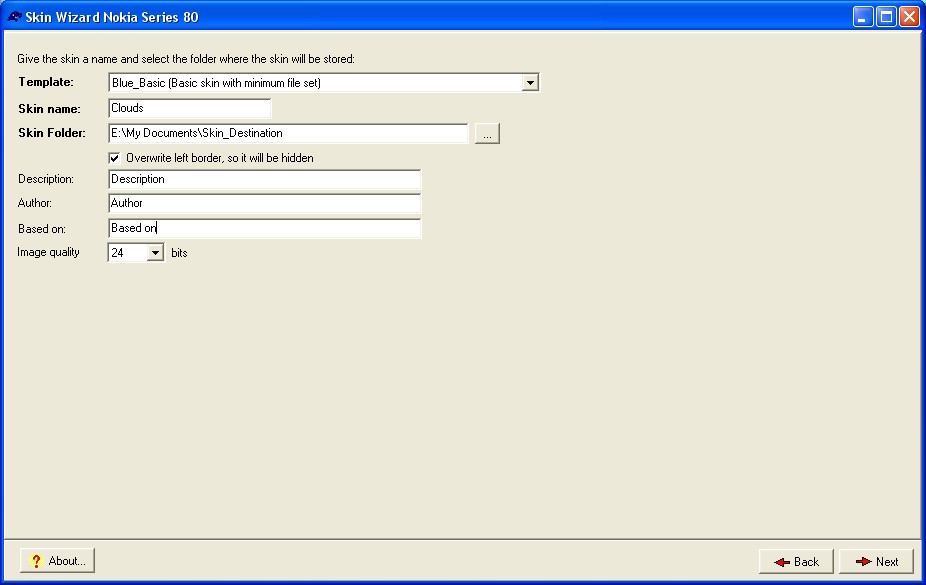Click the Skin Folder path field
This screenshot has height=585, width=926.
coord(288,133)
